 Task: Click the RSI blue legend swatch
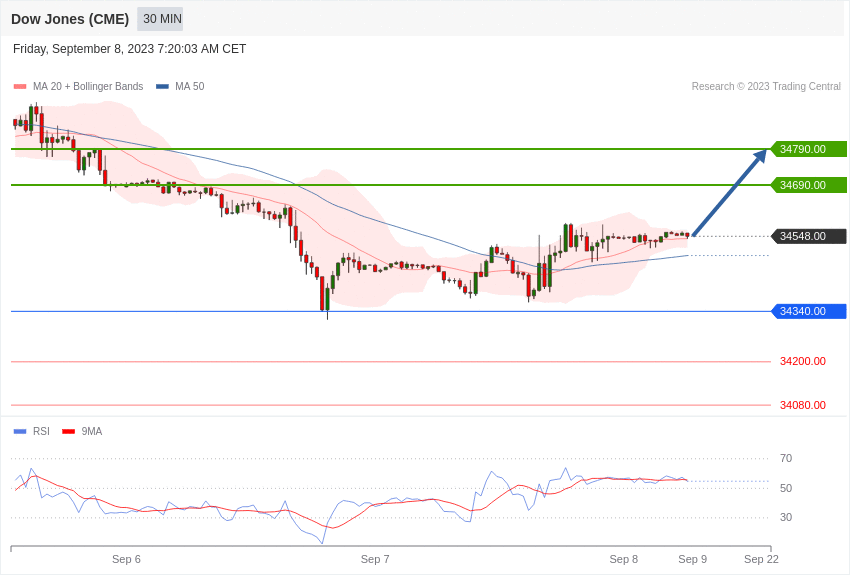coord(20,432)
